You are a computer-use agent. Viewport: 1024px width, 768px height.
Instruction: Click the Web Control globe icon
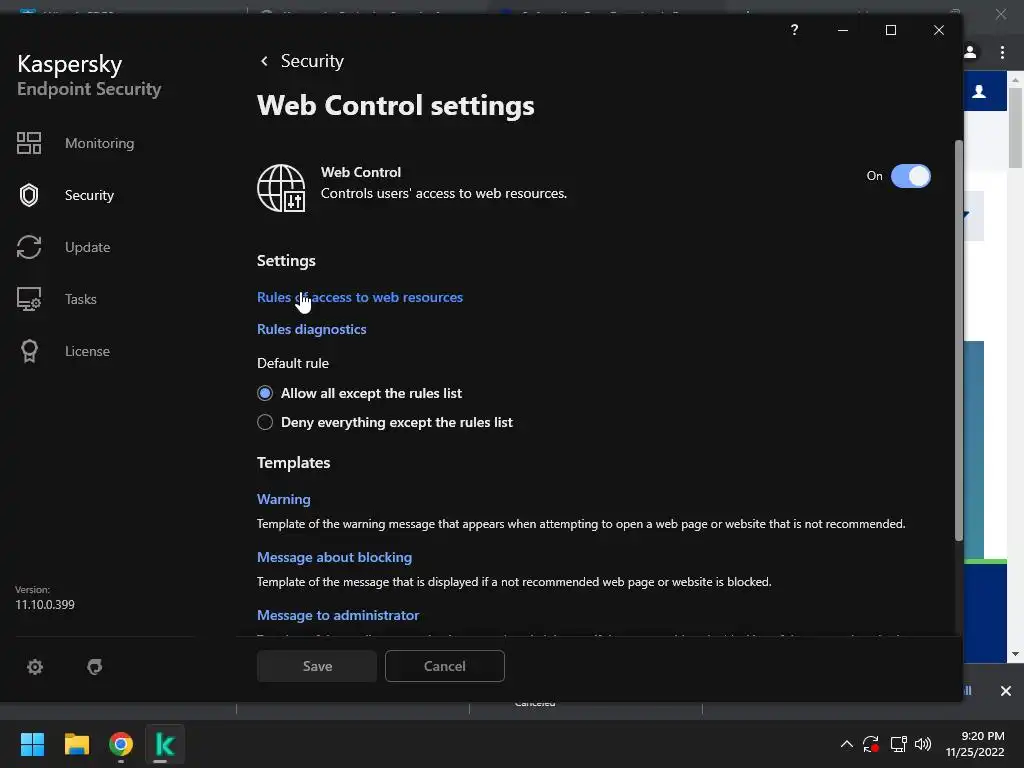point(281,188)
